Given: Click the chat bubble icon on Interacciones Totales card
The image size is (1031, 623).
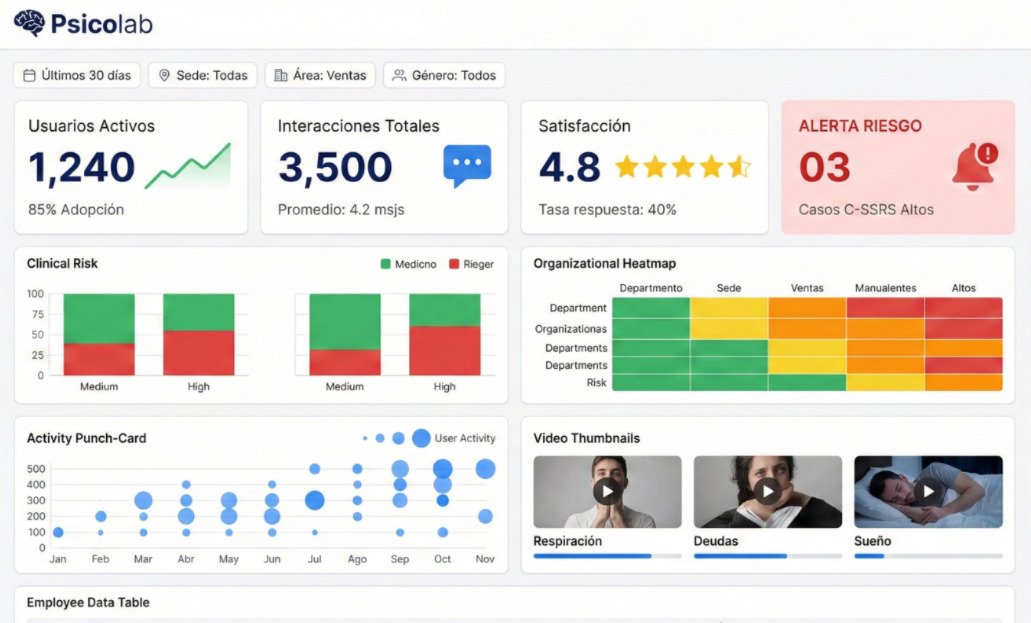Looking at the screenshot, I should [x=466, y=166].
